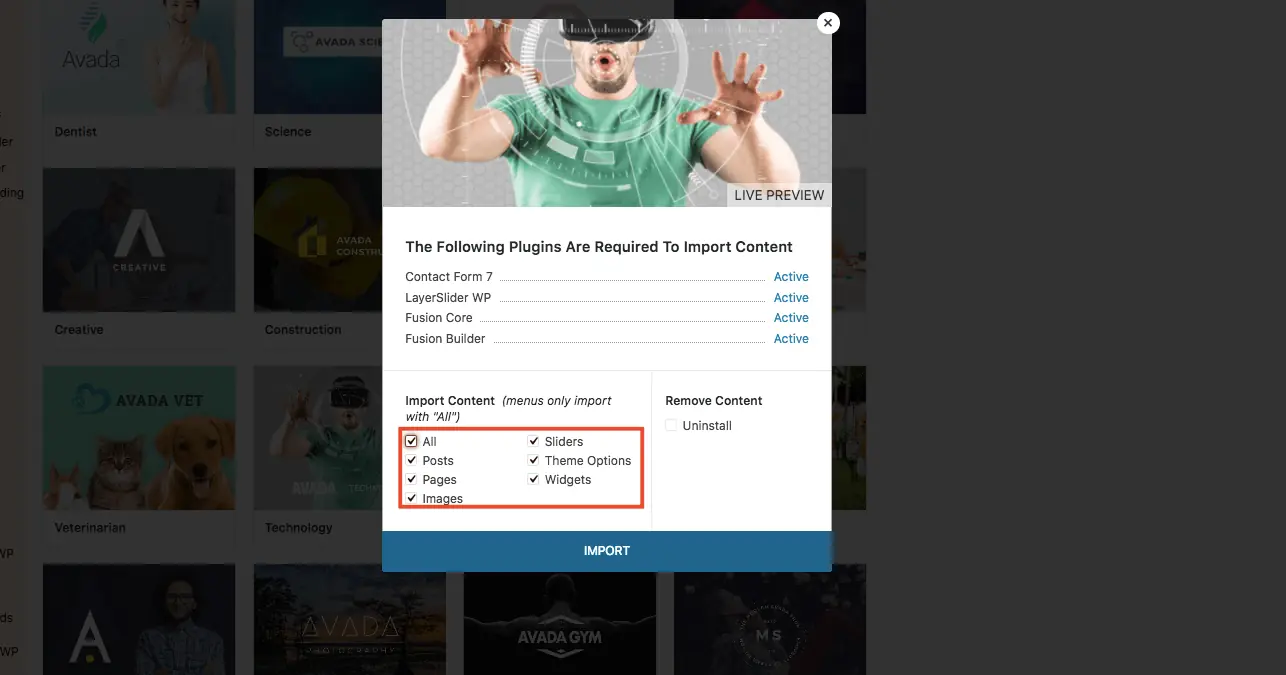The width and height of the screenshot is (1286, 675).
Task: Click the Technology demo title text
Action: 299,528
